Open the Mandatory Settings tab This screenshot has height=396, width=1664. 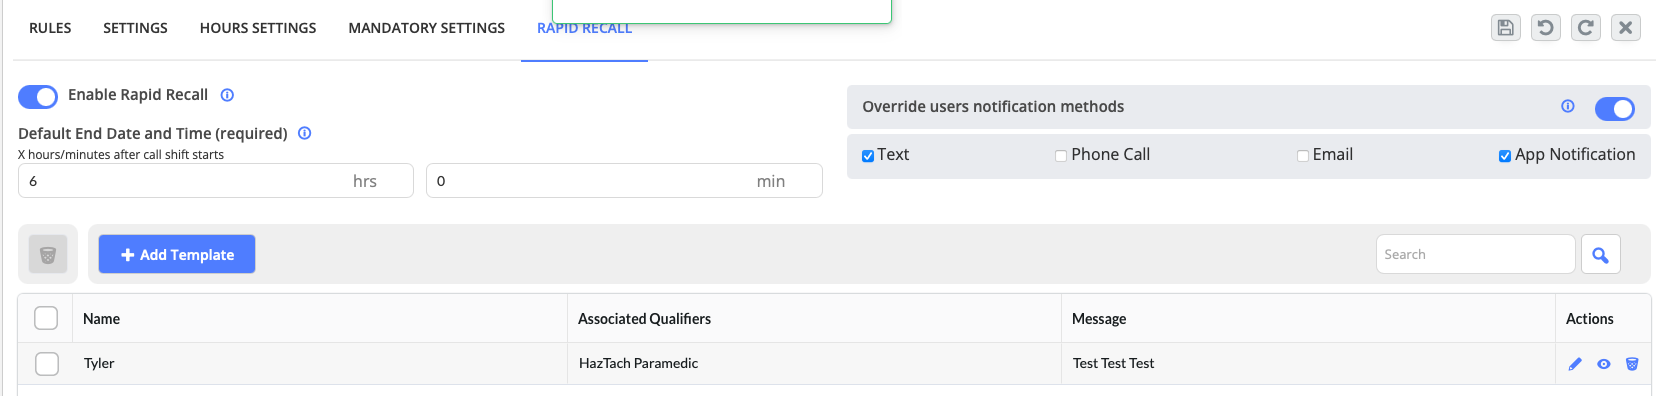427,28
